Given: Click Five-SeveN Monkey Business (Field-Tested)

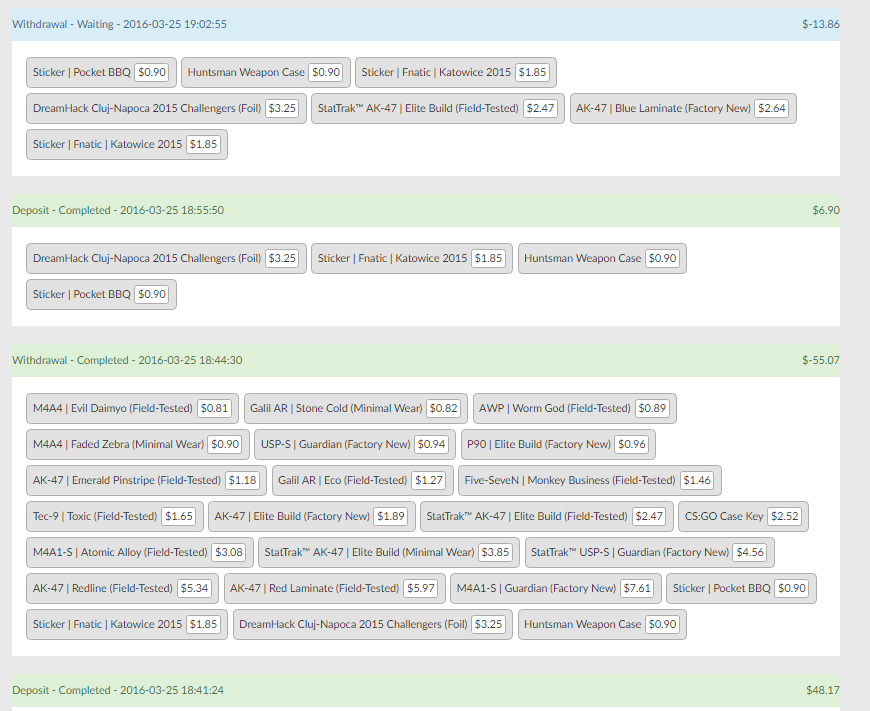Looking at the screenshot, I should [x=590, y=480].
